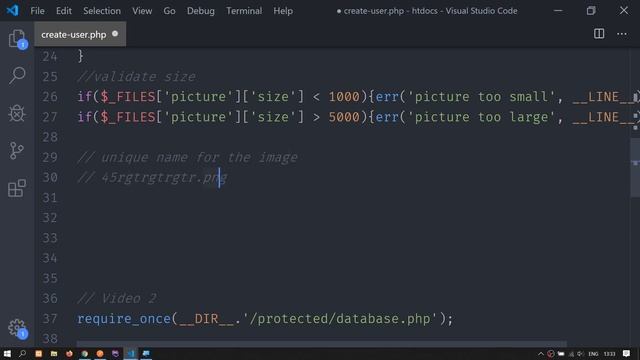The width and height of the screenshot is (640, 360).
Task: Open the Chrome taskbar icon
Action: [84, 353]
